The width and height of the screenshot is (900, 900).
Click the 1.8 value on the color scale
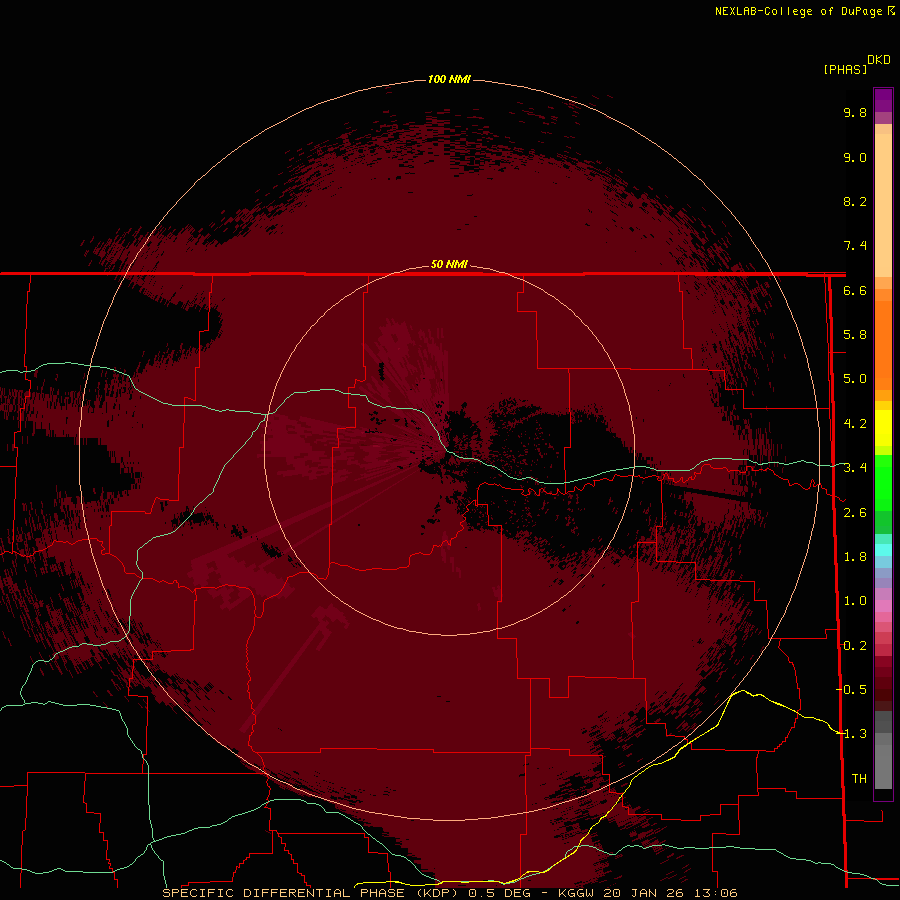pos(855,557)
